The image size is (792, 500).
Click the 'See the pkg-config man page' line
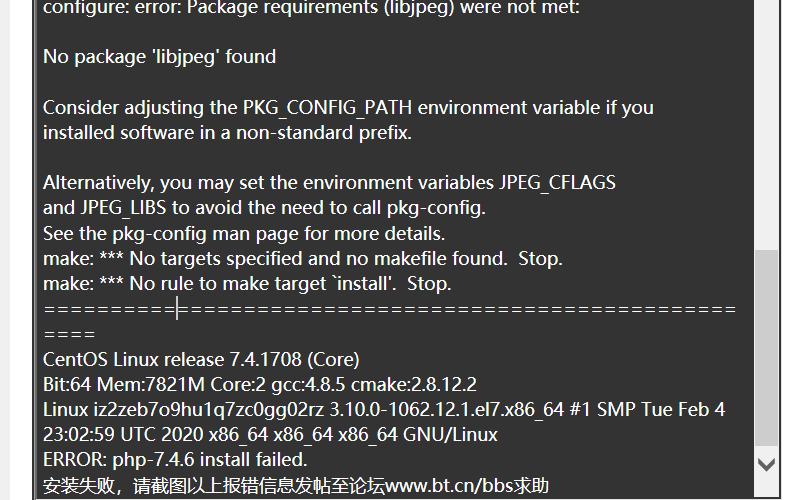tap(244, 233)
